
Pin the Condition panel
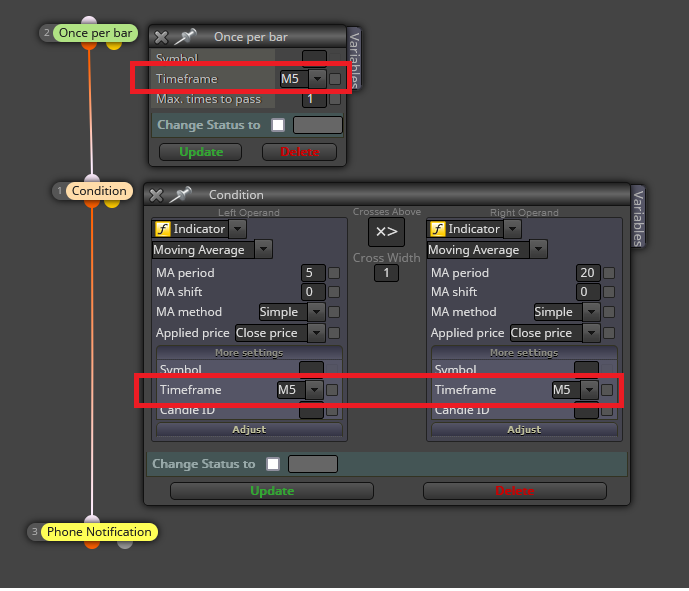click(x=180, y=195)
